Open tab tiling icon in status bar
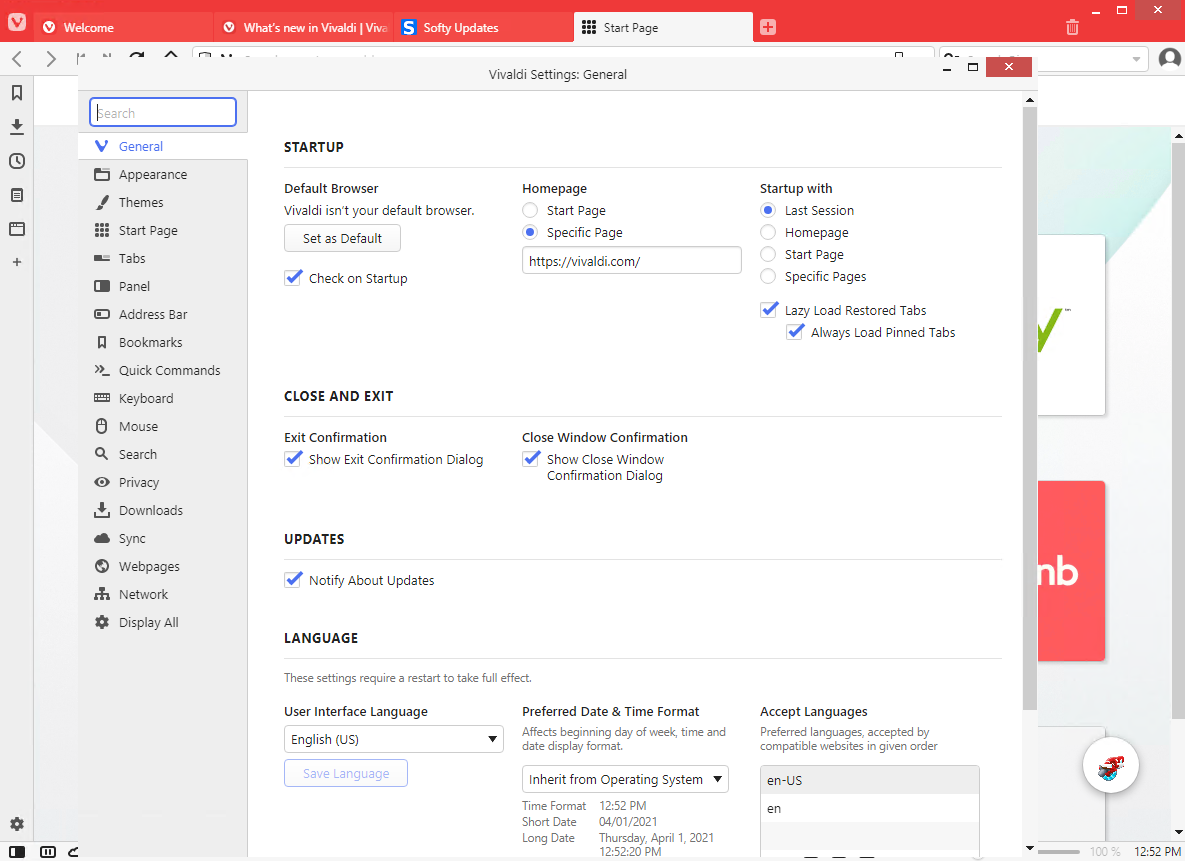The image size is (1185, 861). tap(48, 852)
